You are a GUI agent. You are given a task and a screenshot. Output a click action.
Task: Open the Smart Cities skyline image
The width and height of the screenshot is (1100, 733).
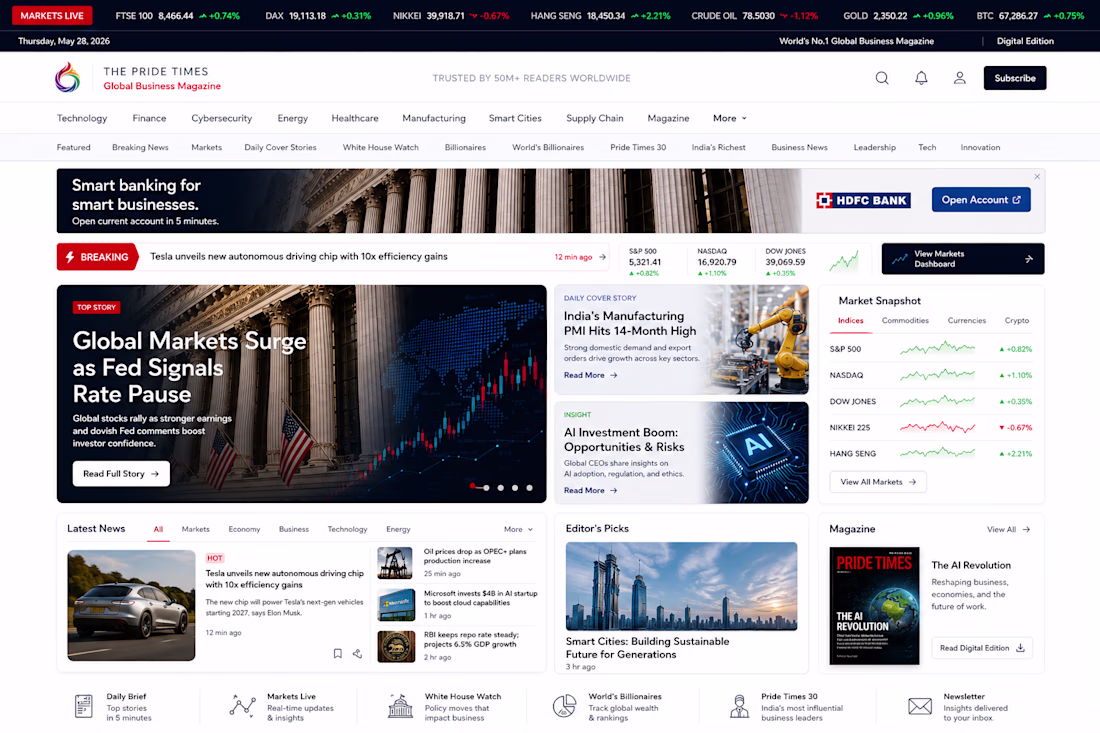[x=681, y=586]
